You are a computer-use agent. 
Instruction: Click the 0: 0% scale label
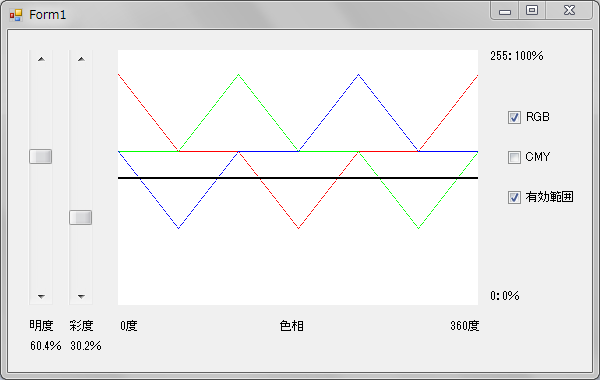tap(505, 296)
